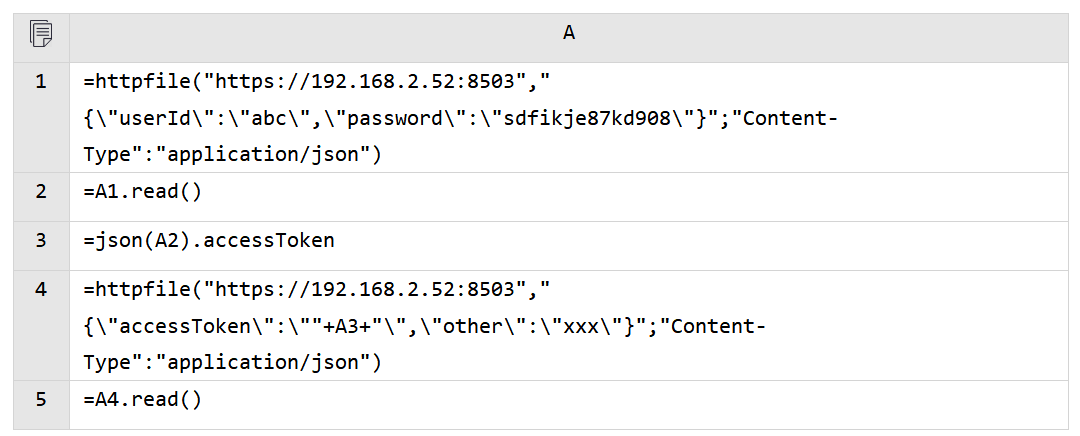Click the copy icon in the header corner
Screen dimensions: 1080x436
point(41,33)
